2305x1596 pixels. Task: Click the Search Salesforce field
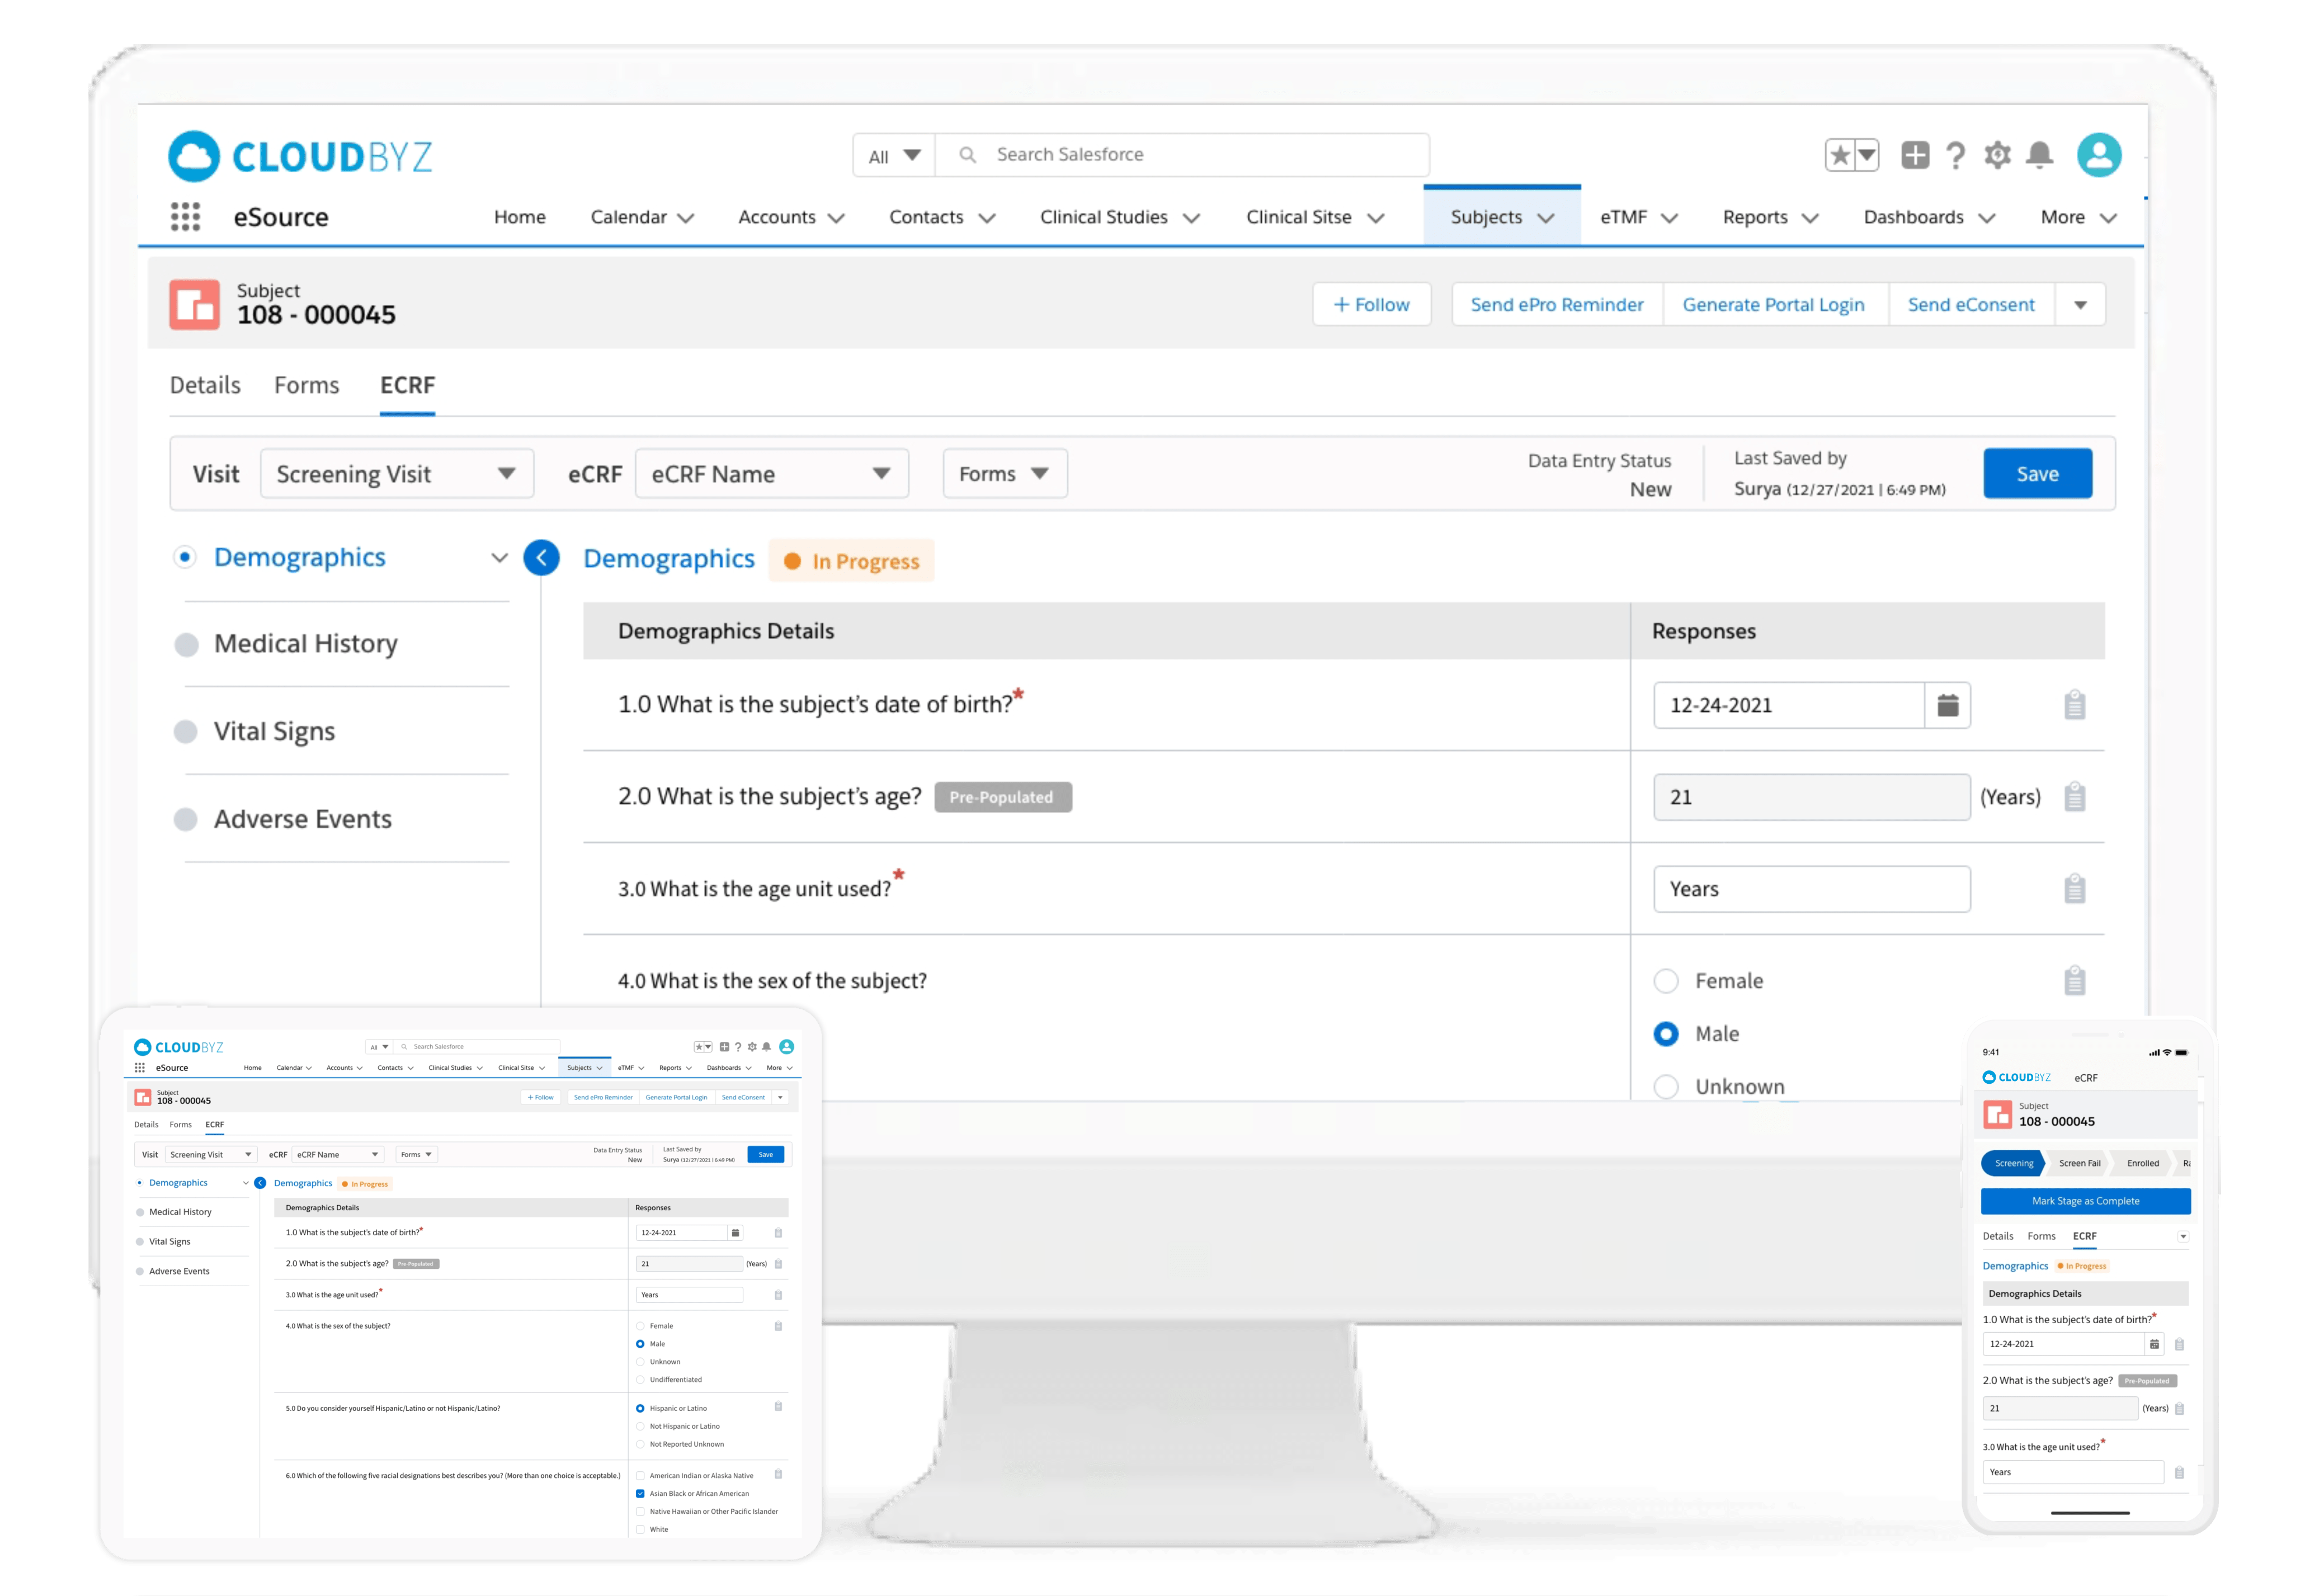click(x=1200, y=155)
